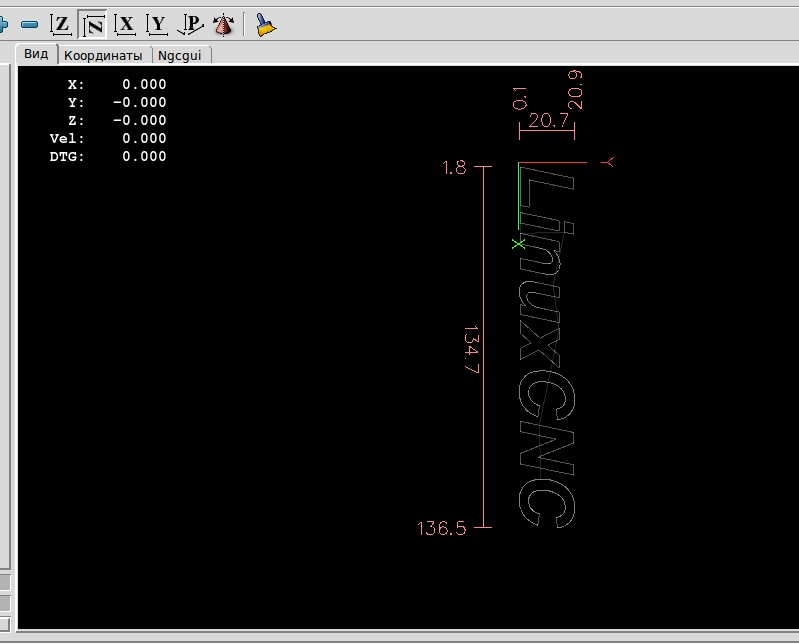Click the partly visible zoom in plus icon
This screenshot has width=799, height=644.
click(x=3, y=24)
